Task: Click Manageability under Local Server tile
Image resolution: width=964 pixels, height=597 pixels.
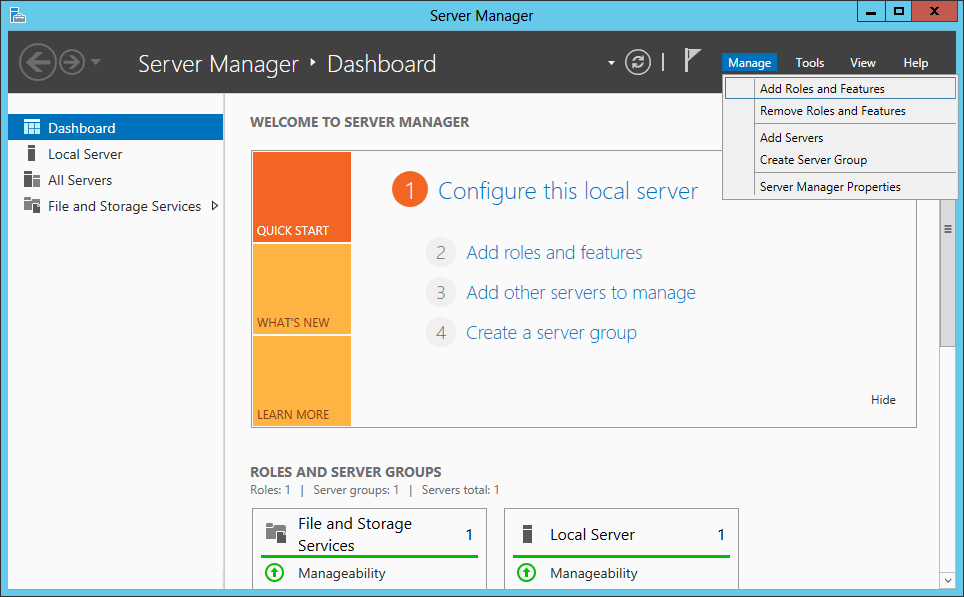Action: click(x=594, y=573)
